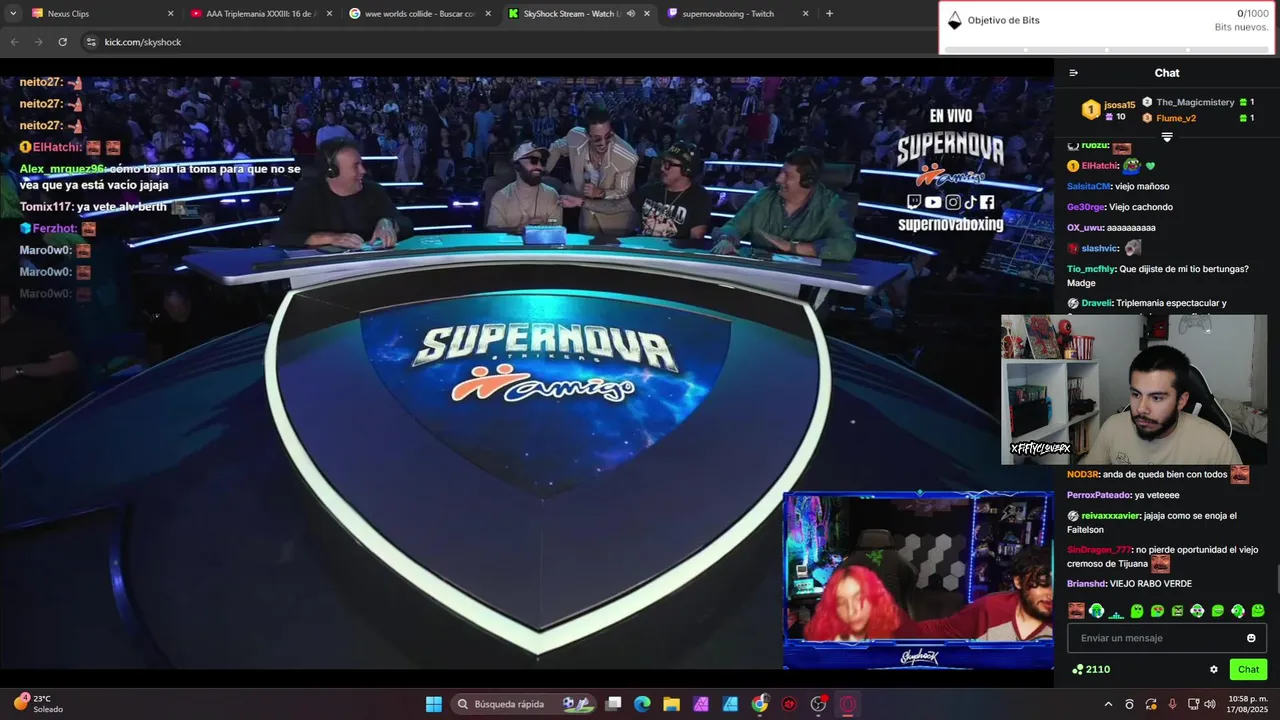Screen dimensions: 1280x720
Task: Switch to AAA Triplemania XXXIII tab
Action: pyautogui.click(x=262, y=14)
